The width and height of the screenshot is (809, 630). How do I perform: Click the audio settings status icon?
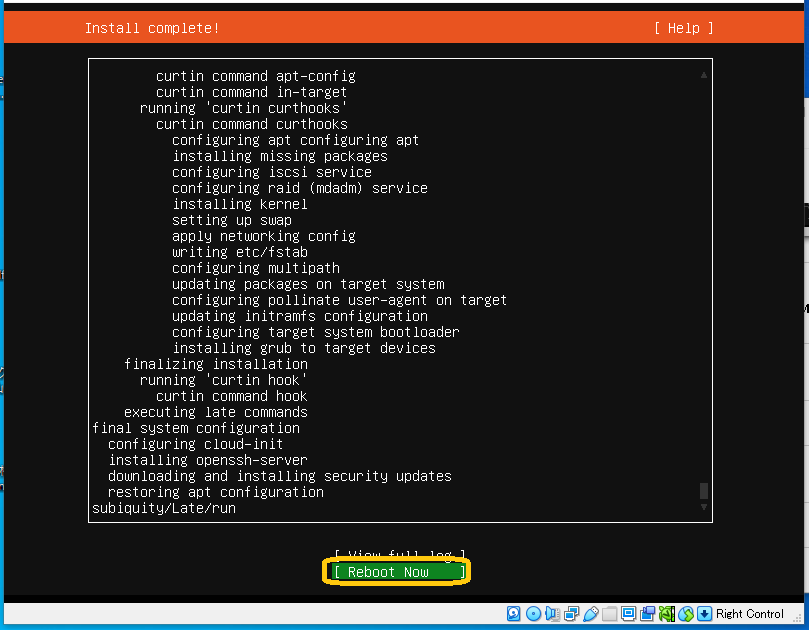pos(552,614)
